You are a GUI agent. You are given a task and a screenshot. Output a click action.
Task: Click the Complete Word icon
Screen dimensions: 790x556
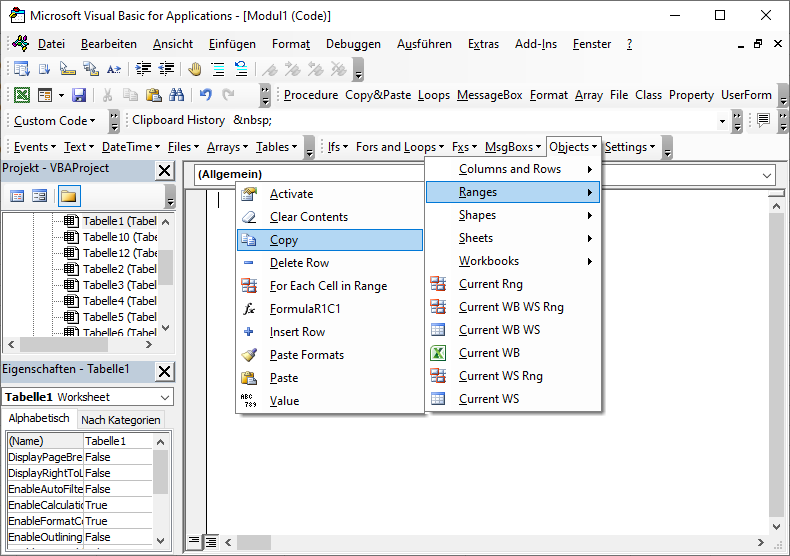tap(114, 69)
